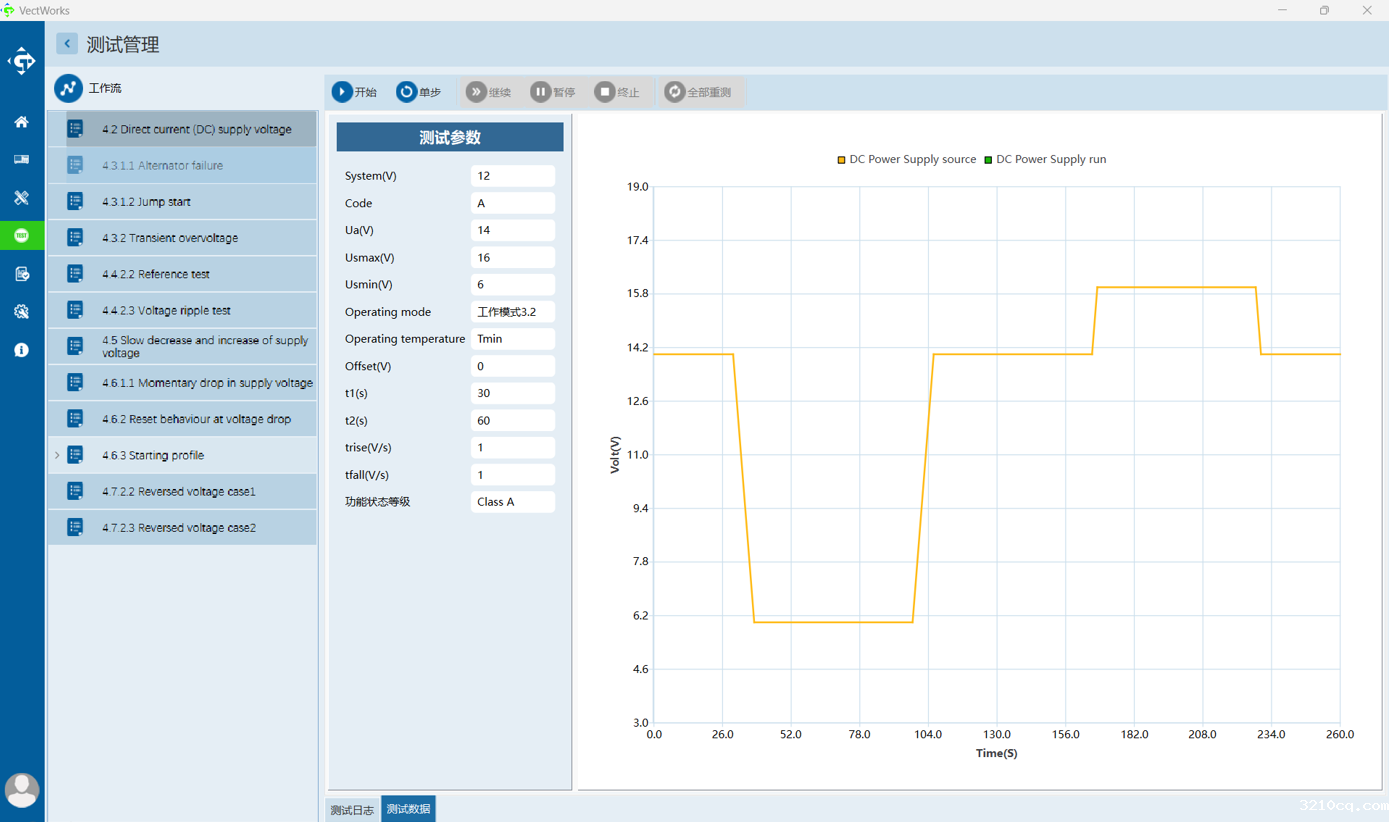
Task: Toggle DC Power Supply source legend swatch
Action: point(841,160)
